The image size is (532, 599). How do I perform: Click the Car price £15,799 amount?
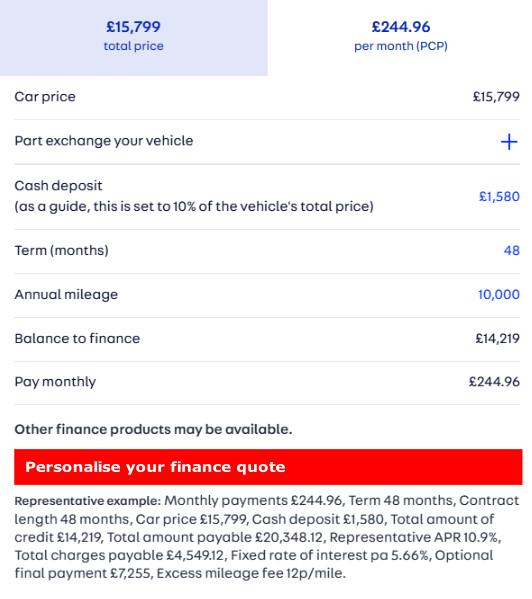coord(496,97)
